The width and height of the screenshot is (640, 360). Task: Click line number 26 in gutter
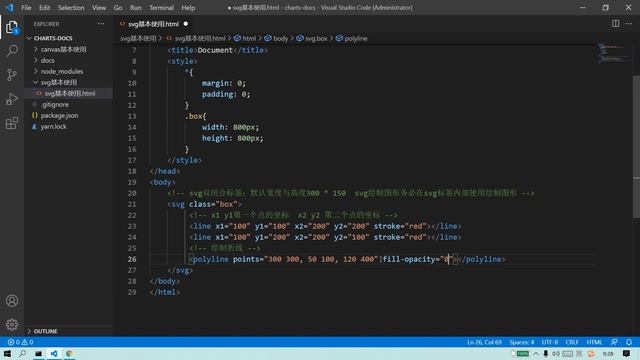[x=132, y=259]
